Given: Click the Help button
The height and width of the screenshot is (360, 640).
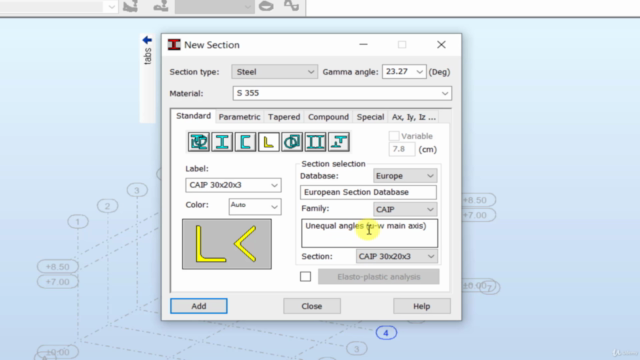Looking at the screenshot, I should pos(422,306).
